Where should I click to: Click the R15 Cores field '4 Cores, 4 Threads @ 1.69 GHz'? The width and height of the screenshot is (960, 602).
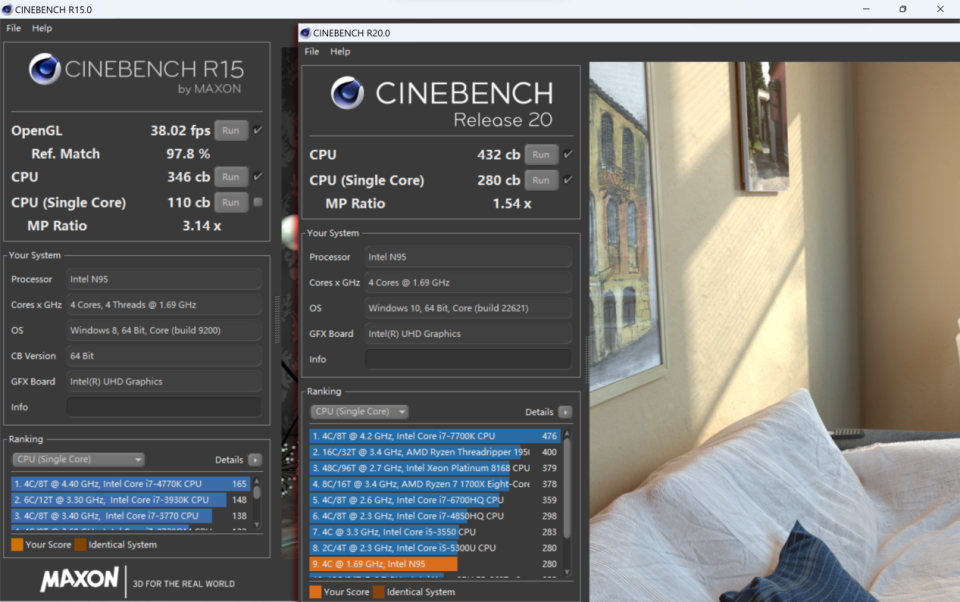pos(163,305)
